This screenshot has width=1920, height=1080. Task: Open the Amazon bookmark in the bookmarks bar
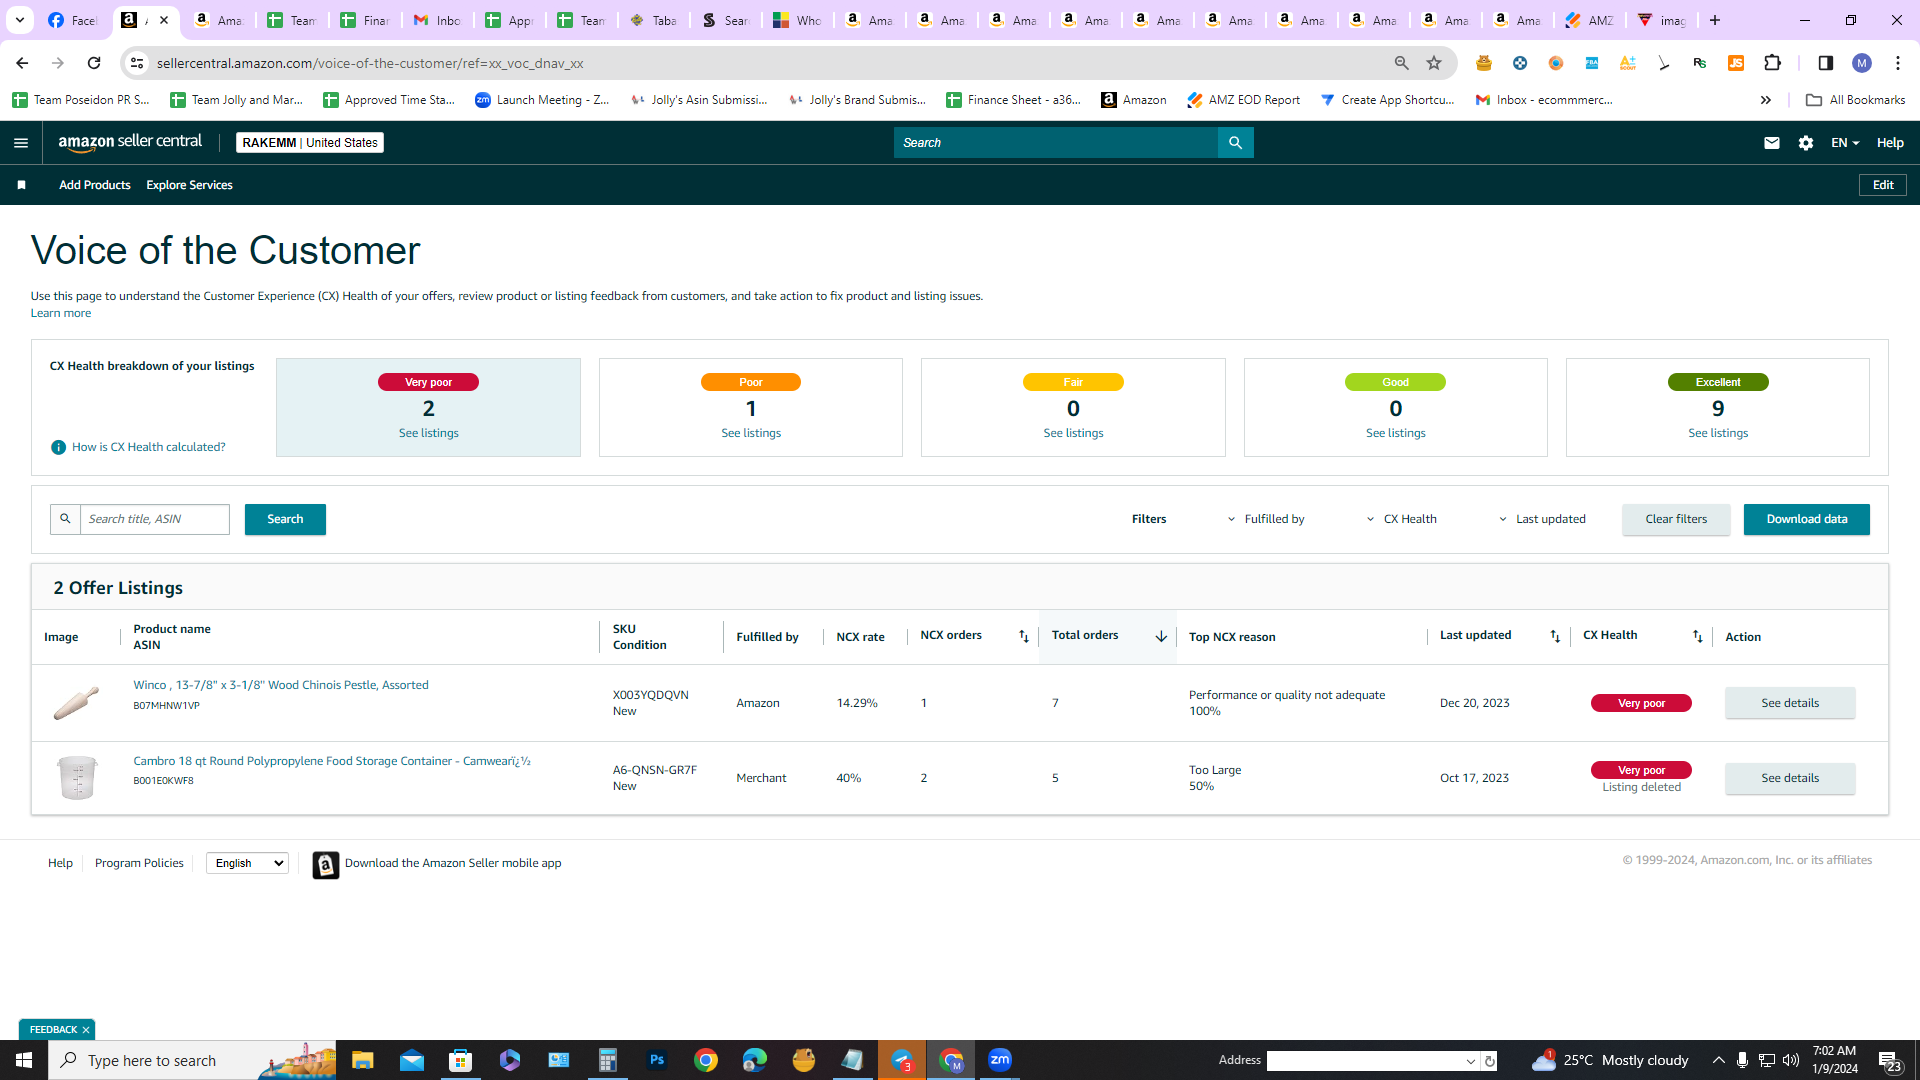[1134, 100]
